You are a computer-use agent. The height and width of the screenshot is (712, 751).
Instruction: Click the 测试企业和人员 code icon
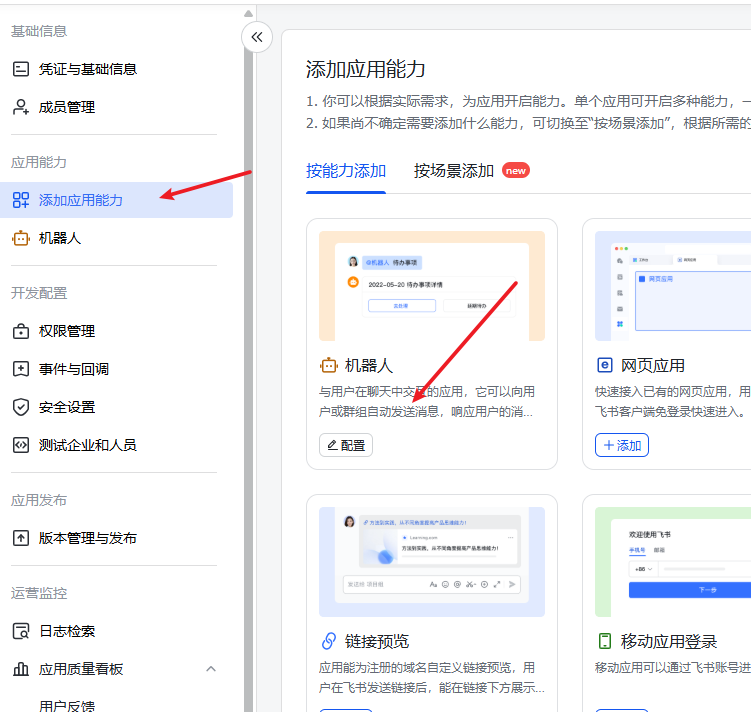[x=21, y=445]
